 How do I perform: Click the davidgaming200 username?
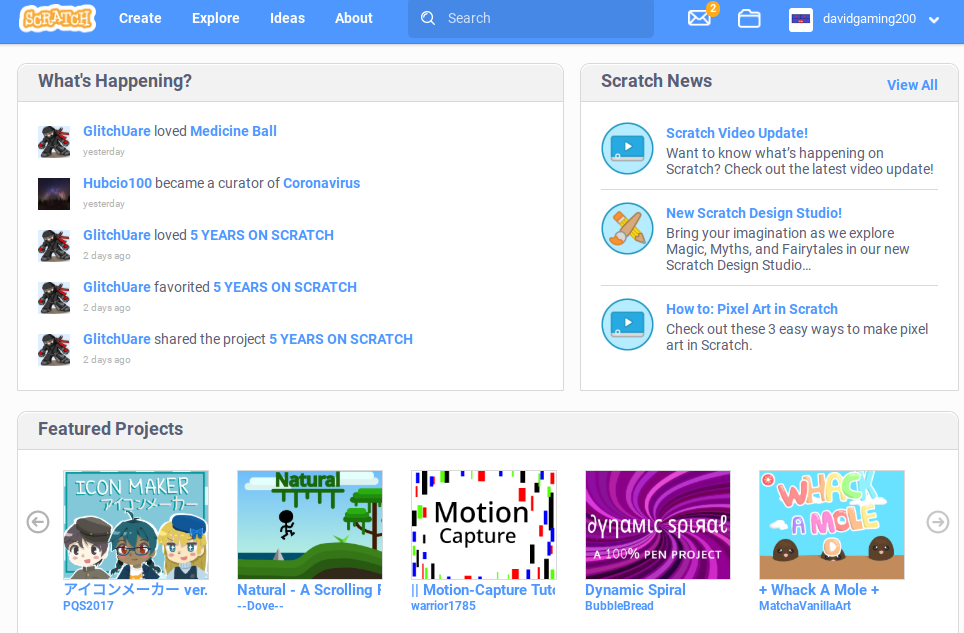(869, 19)
